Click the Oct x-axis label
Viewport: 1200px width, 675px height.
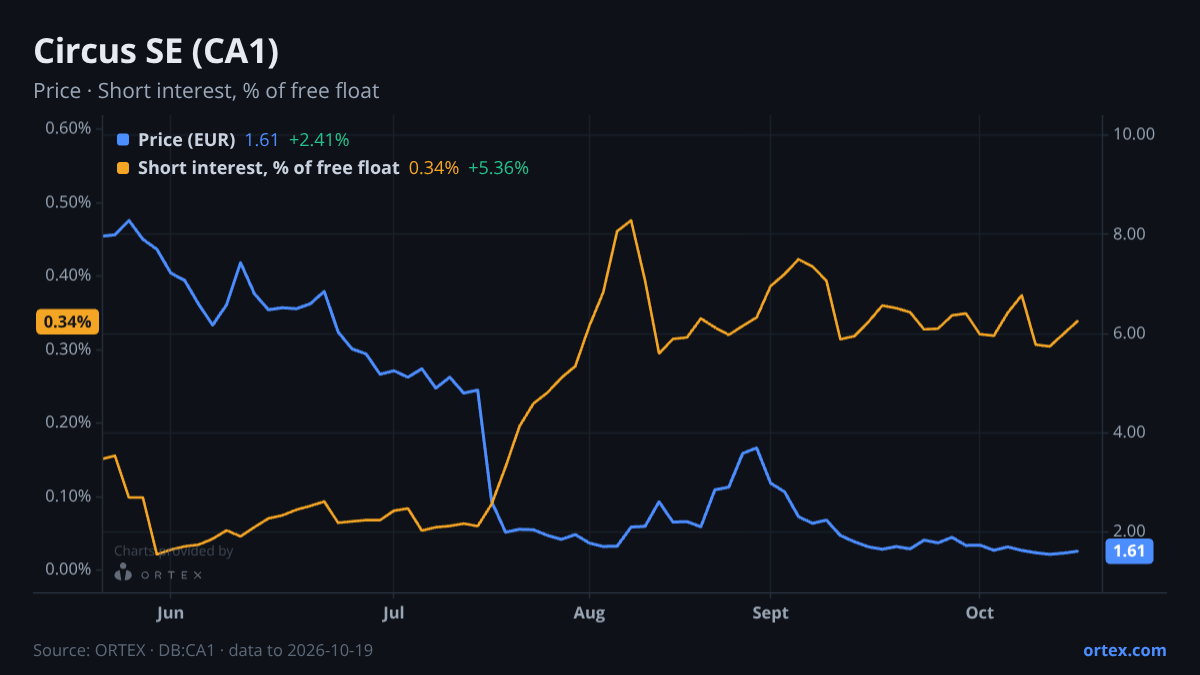click(980, 612)
